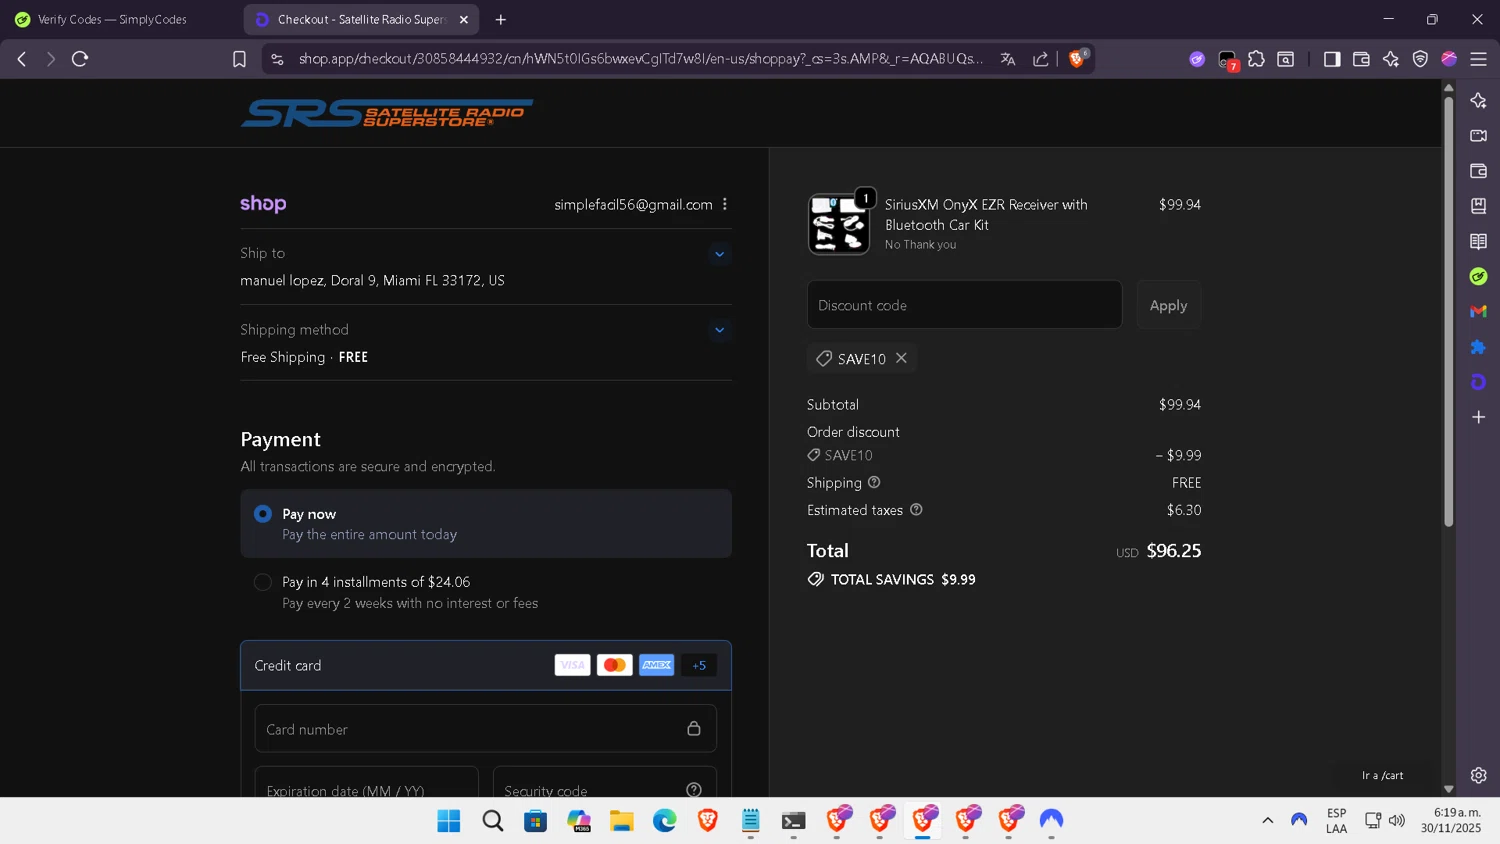
Task: Click shipping help question mark icon
Action: tap(874, 482)
